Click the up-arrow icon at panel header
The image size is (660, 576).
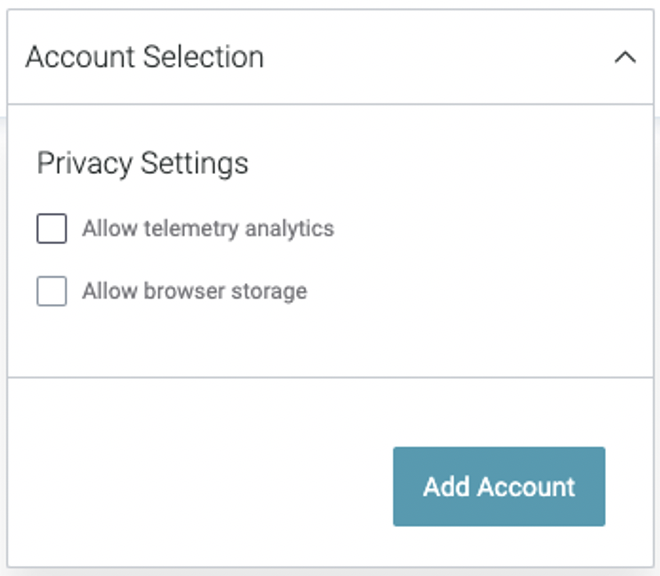[x=625, y=57]
